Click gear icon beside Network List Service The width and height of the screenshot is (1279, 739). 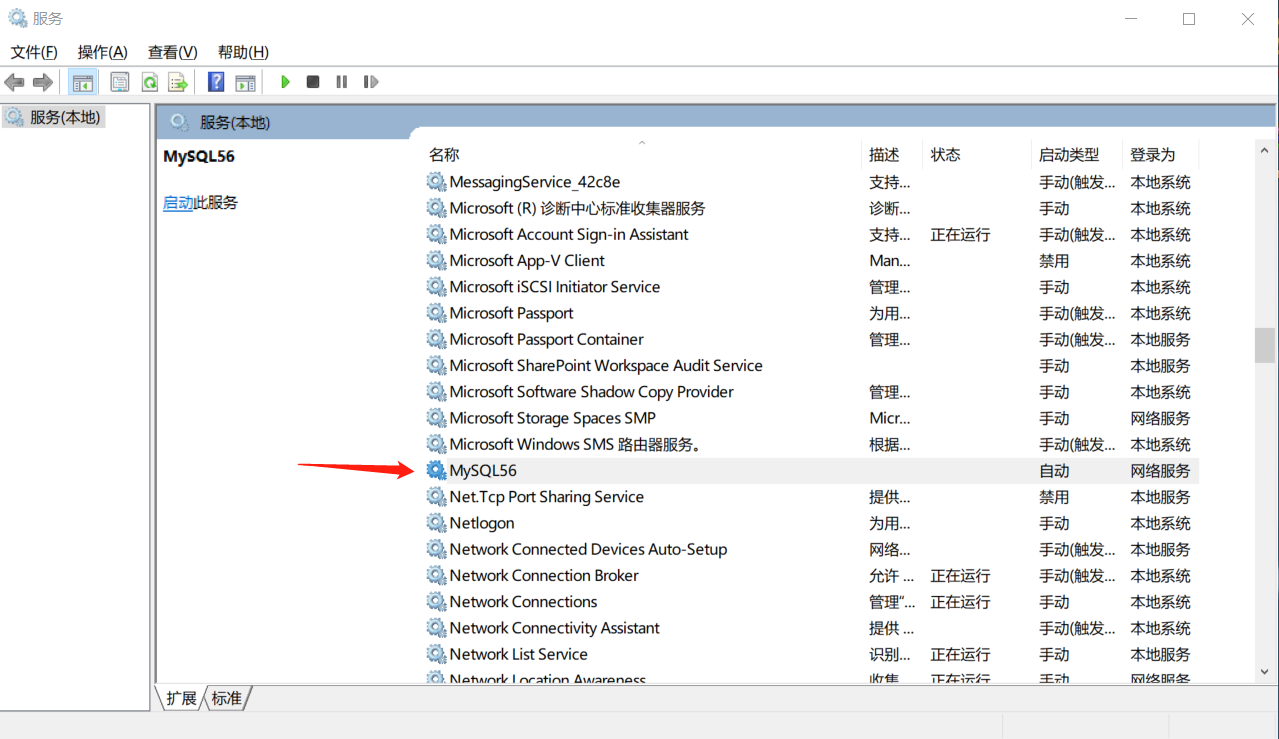(x=436, y=654)
